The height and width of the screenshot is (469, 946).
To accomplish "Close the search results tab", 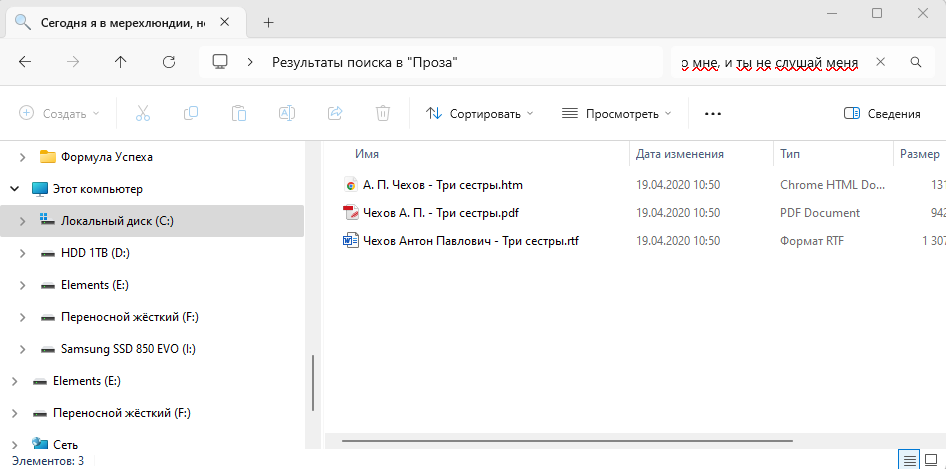I will click(224, 22).
